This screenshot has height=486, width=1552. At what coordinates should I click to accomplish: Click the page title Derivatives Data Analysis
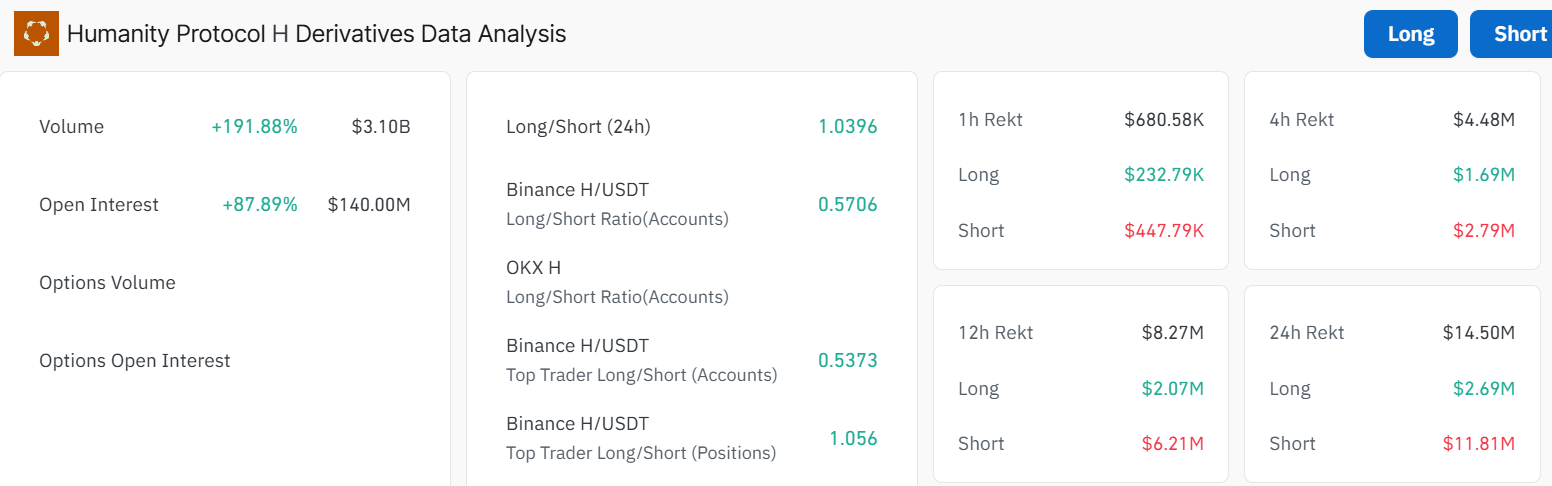coord(431,34)
